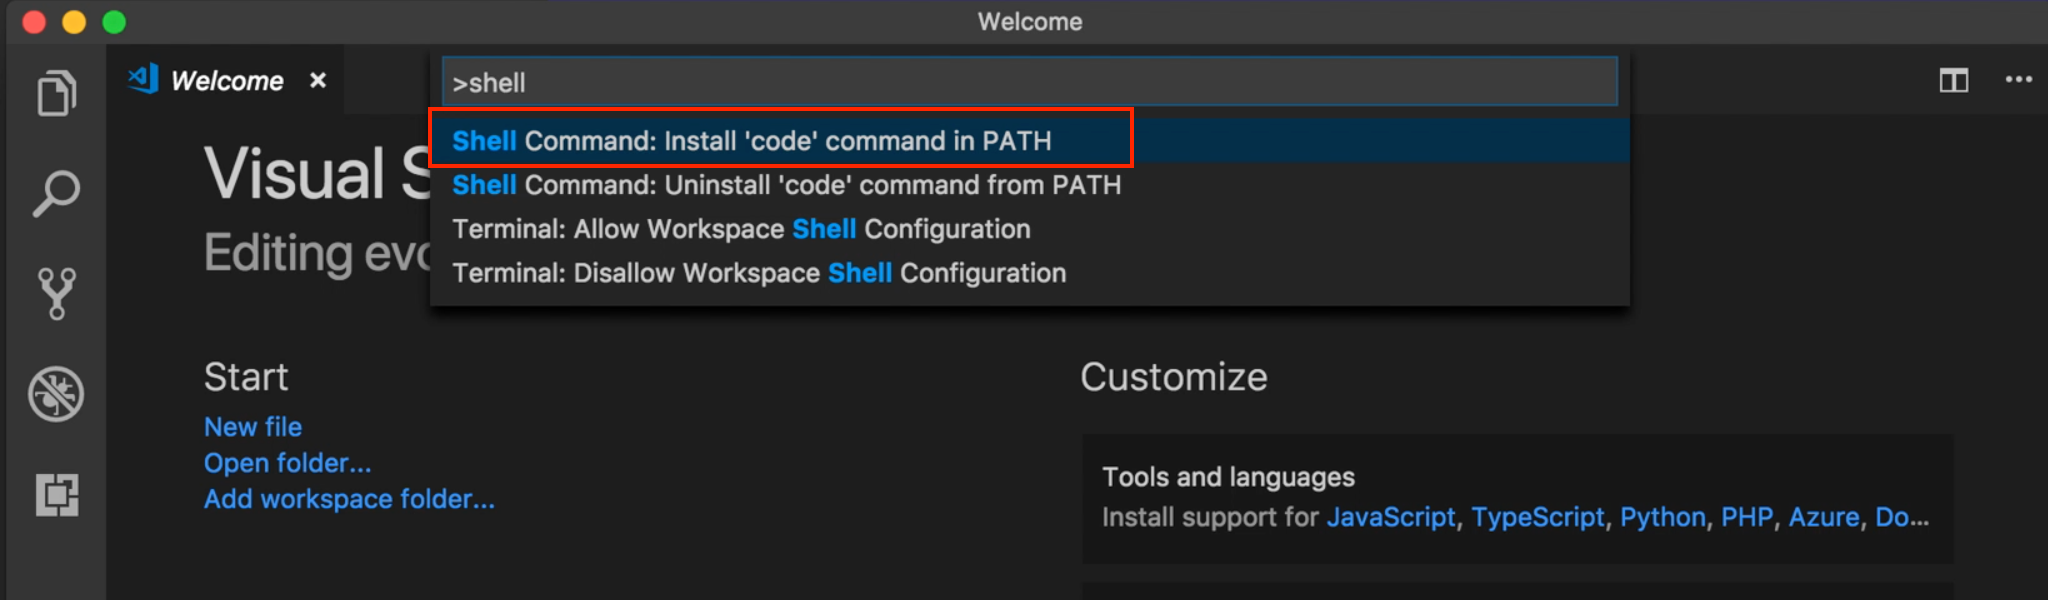
Task: Click Add workspace folder... link
Action: point(349,499)
